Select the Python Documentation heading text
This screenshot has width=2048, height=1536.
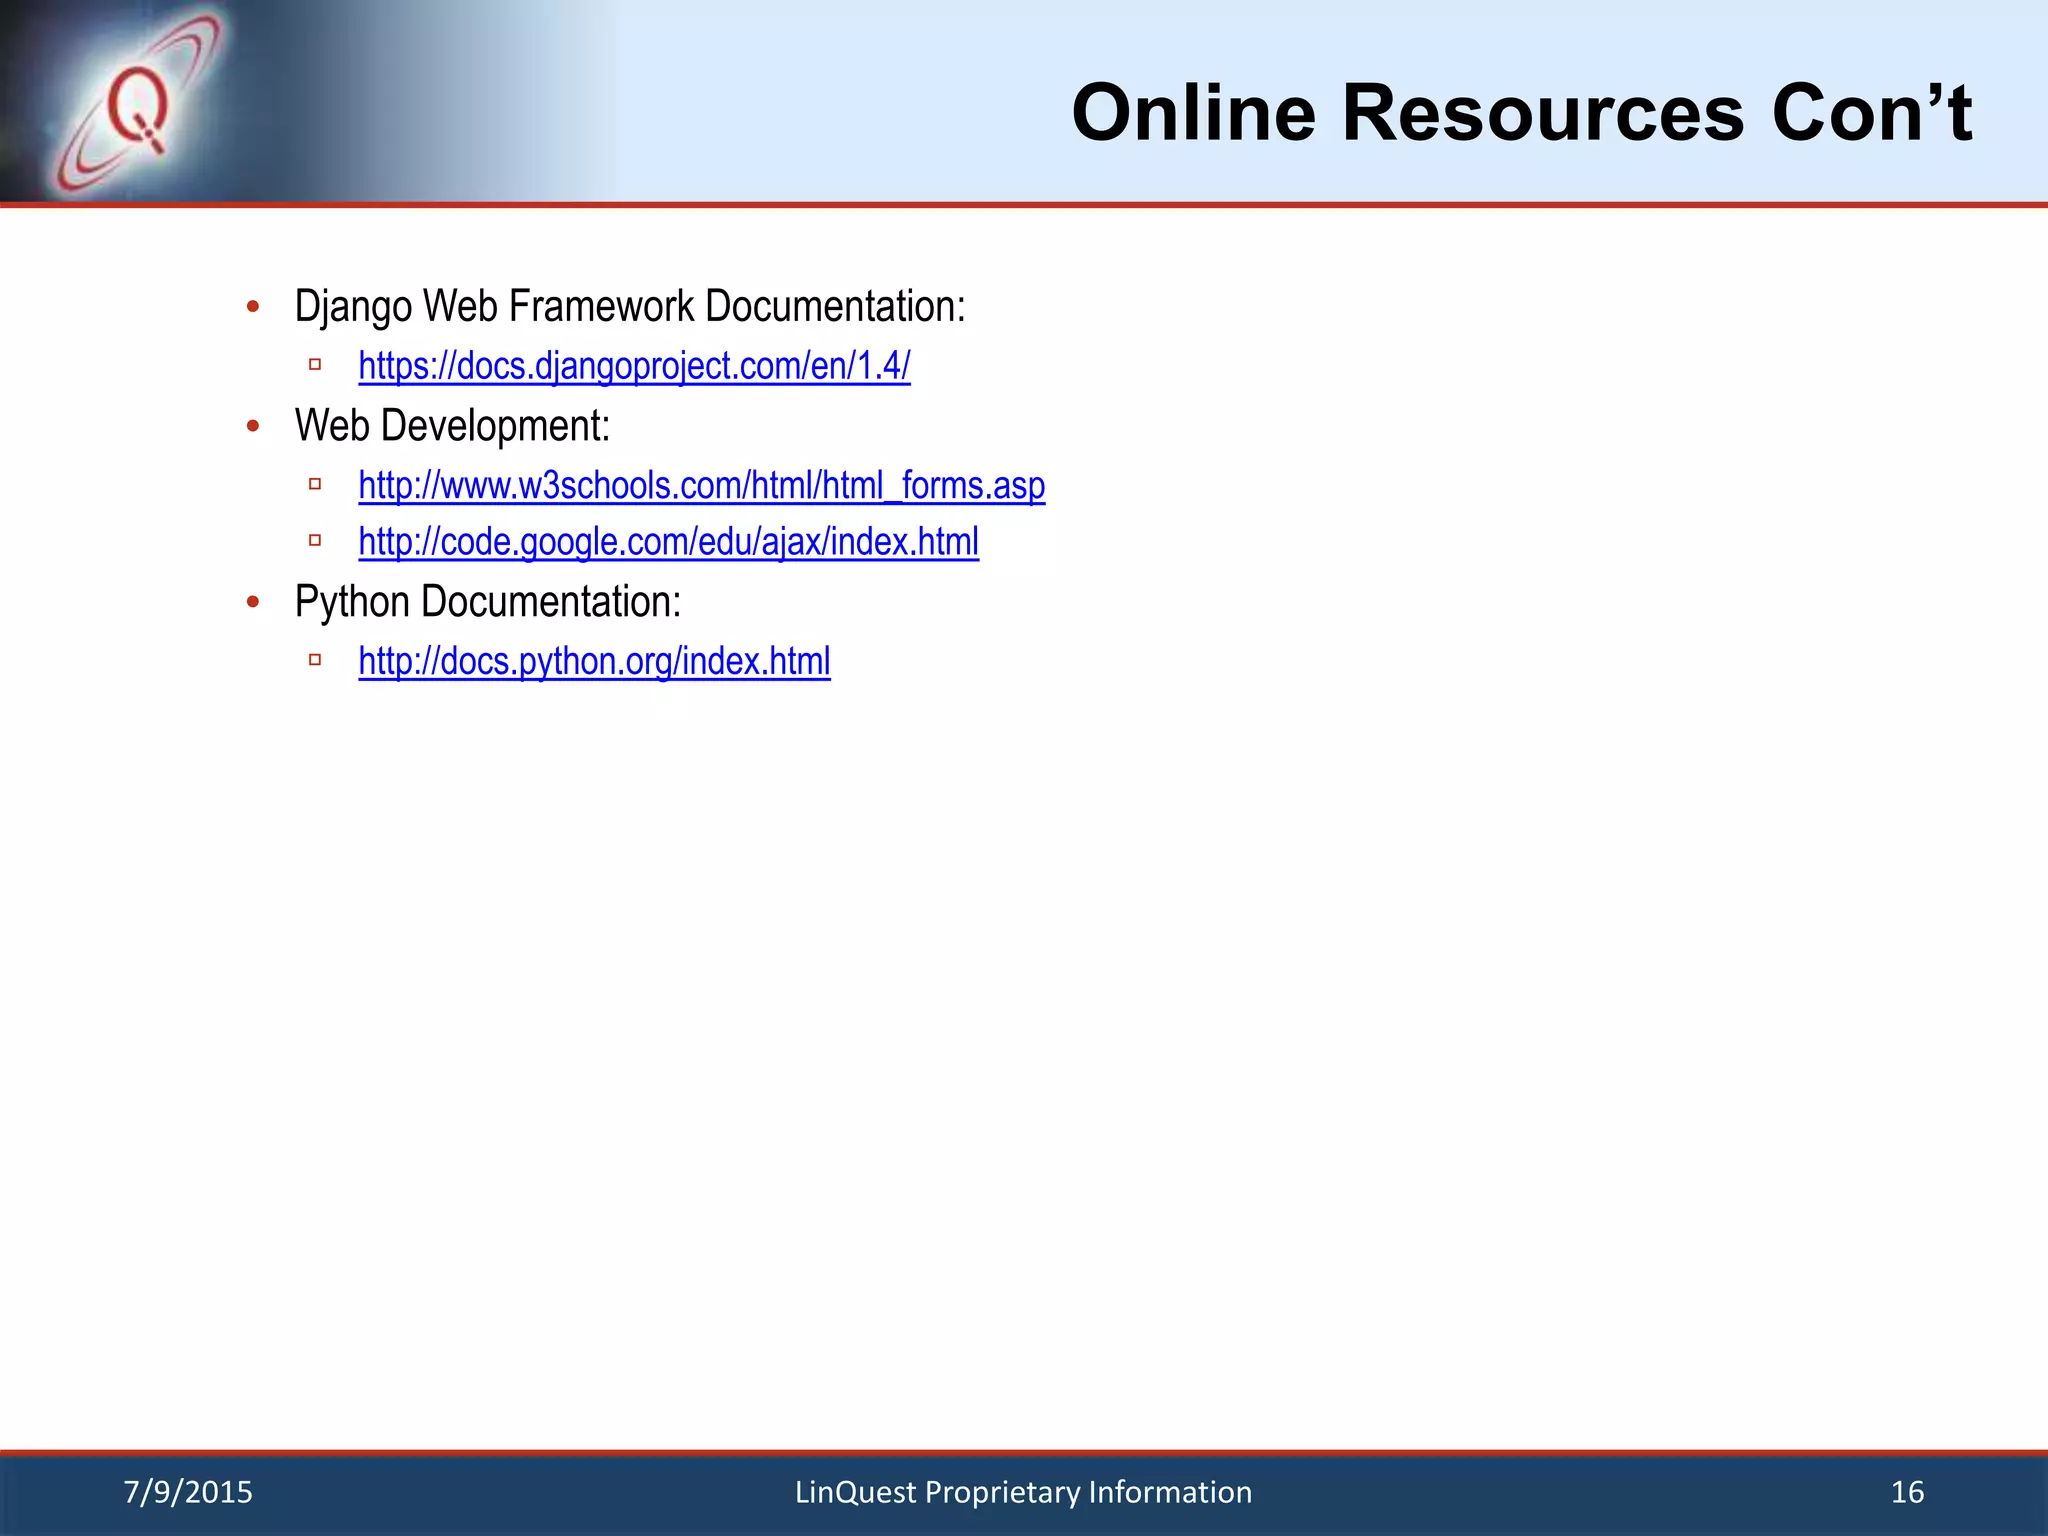point(488,602)
